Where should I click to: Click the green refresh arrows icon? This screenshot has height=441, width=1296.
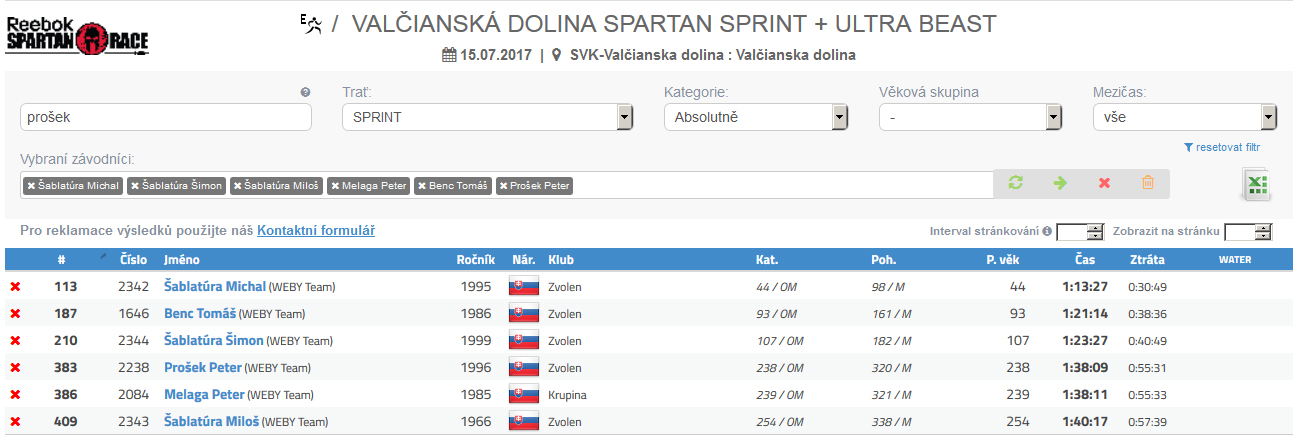point(1015,183)
